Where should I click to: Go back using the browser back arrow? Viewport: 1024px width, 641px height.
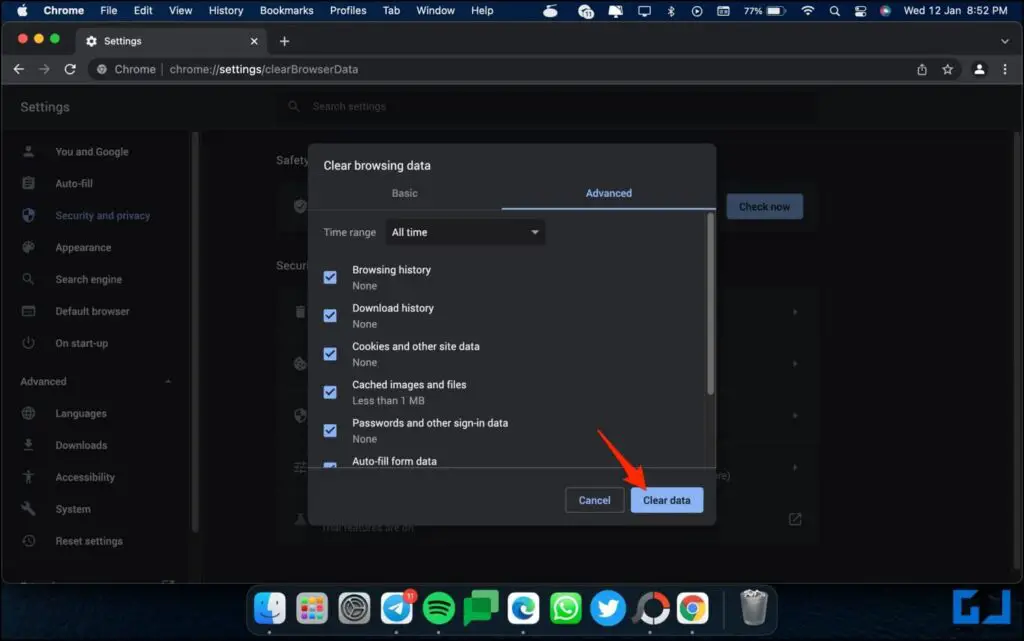pyautogui.click(x=18, y=69)
